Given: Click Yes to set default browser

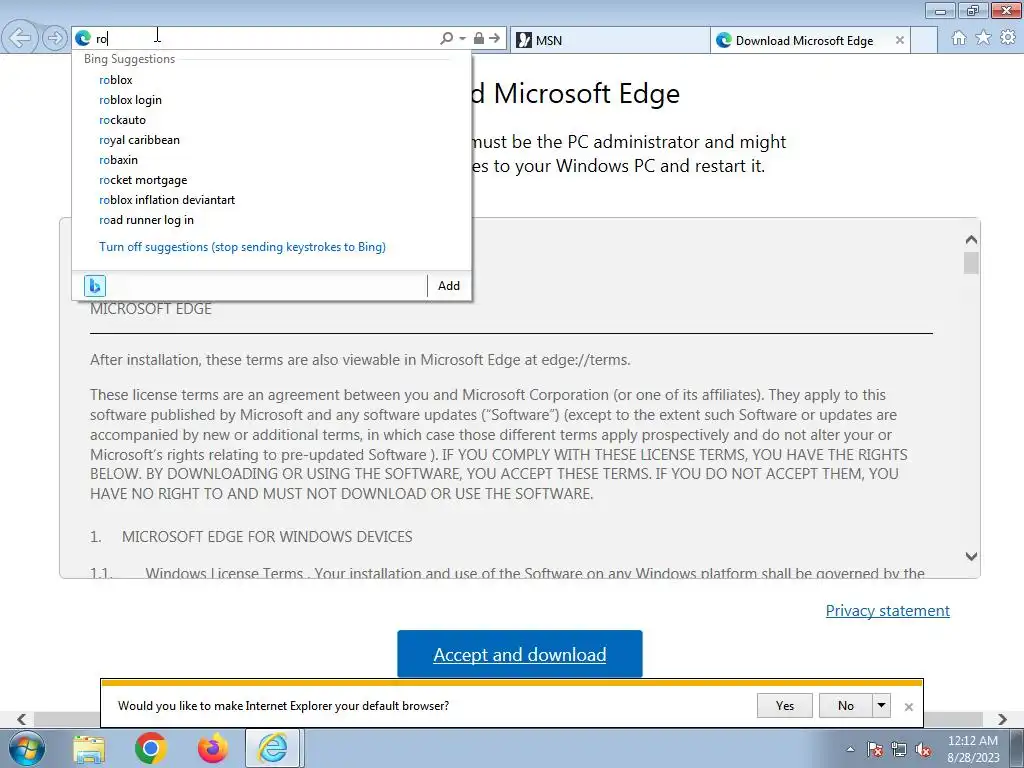Looking at the screenshot, I should point(785,705).
